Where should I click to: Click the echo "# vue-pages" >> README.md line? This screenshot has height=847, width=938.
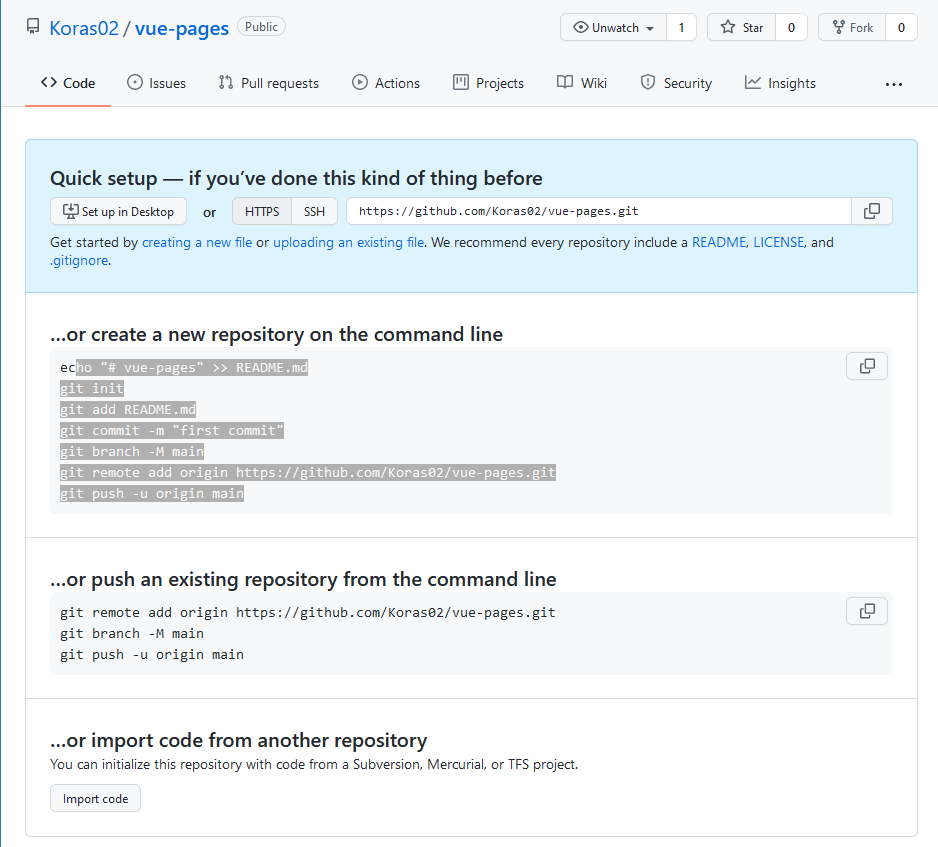click(184, 367)
